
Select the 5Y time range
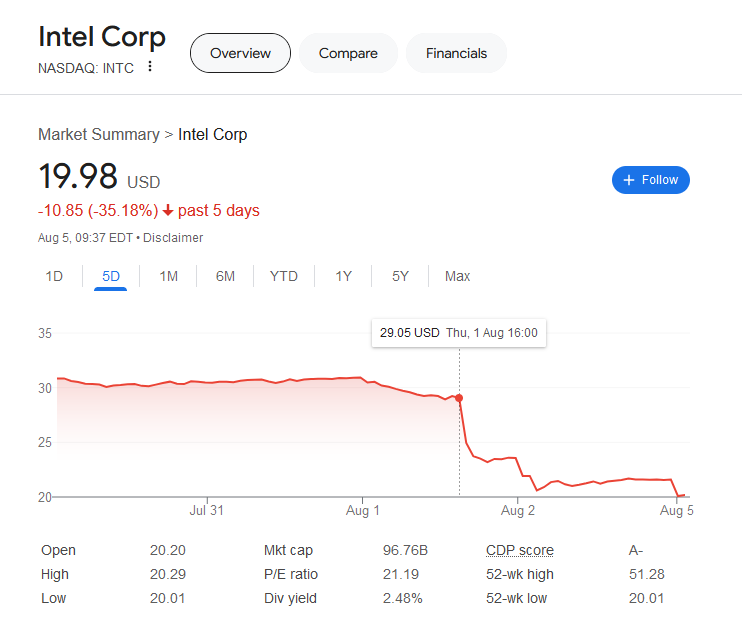(x=400, y=276)
